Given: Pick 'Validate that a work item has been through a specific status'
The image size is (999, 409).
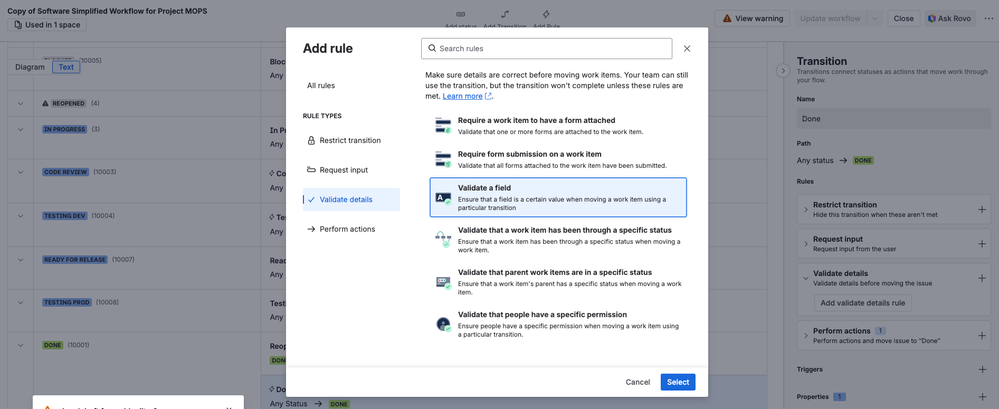Looking at the screenshot, I should click(x=558, y=240).
